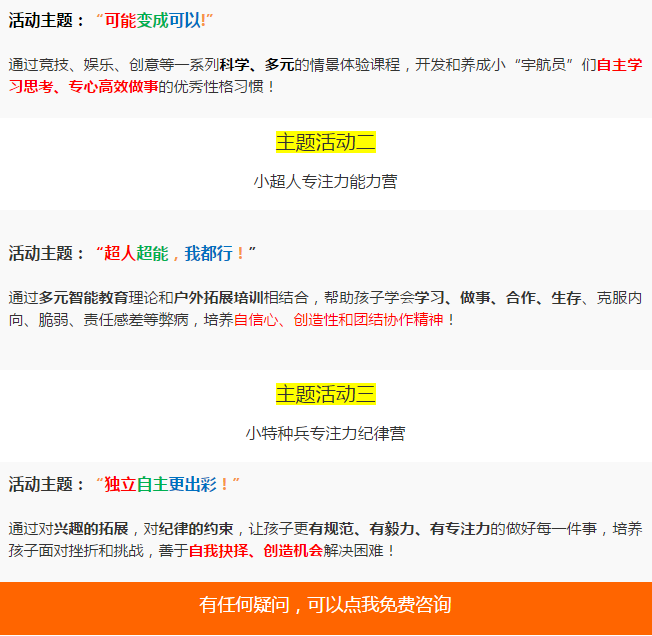
Task: Click the bold text 纪律的约束
Action: coord(196,529)
